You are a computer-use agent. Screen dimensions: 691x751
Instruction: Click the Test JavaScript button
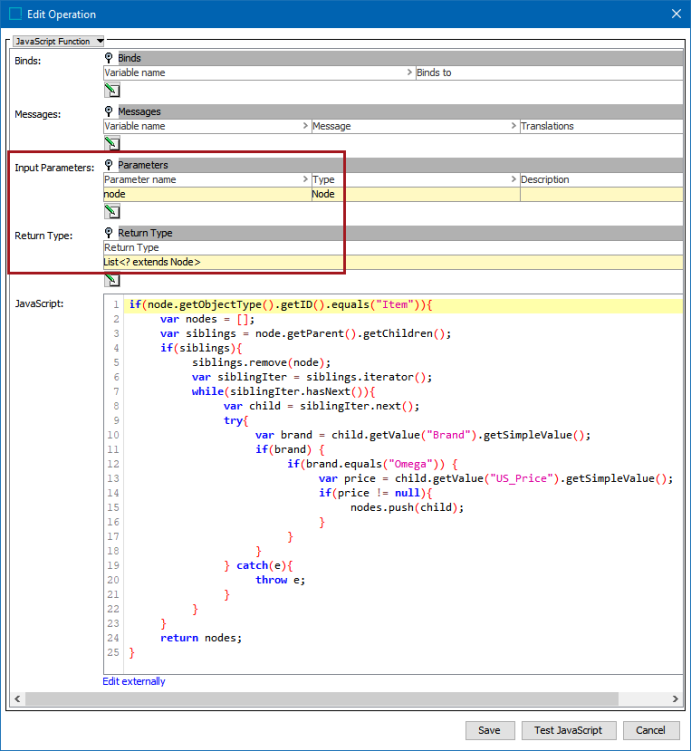568,730
